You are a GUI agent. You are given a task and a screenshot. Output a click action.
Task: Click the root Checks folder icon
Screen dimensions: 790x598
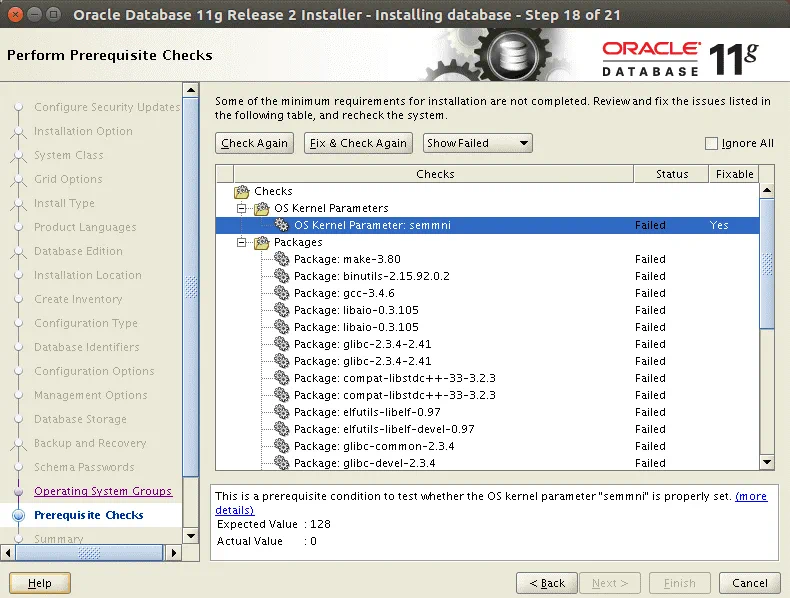(241, 191)
